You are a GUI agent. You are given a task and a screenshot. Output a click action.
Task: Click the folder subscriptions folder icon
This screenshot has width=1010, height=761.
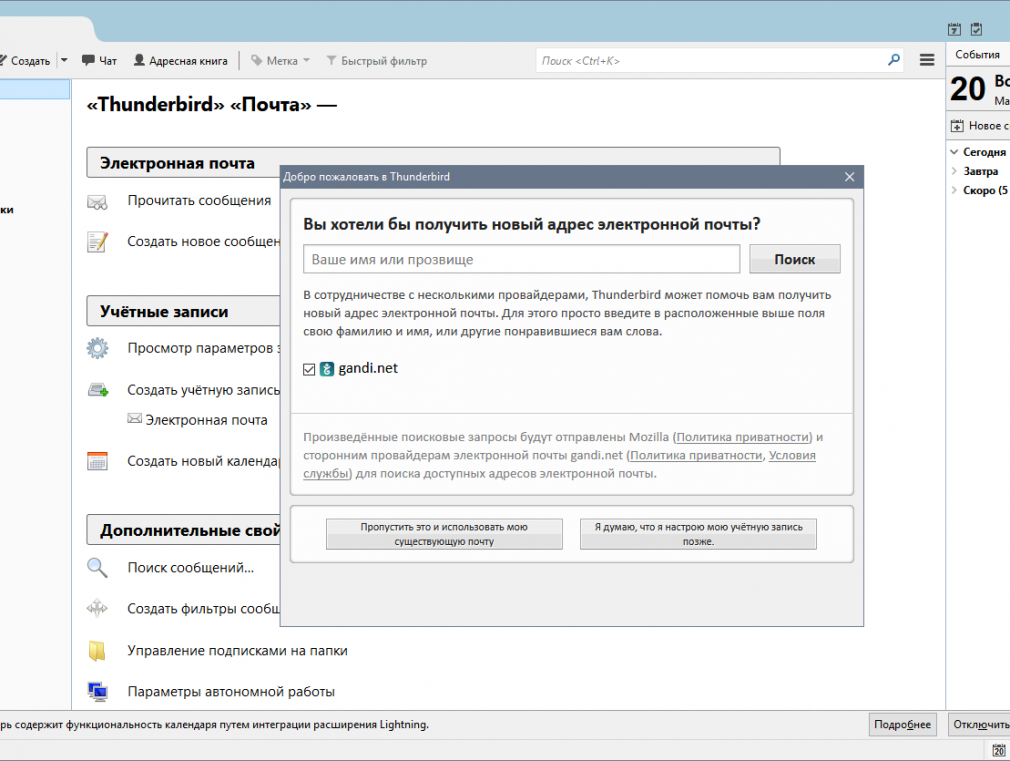click(x=97, y=651)
